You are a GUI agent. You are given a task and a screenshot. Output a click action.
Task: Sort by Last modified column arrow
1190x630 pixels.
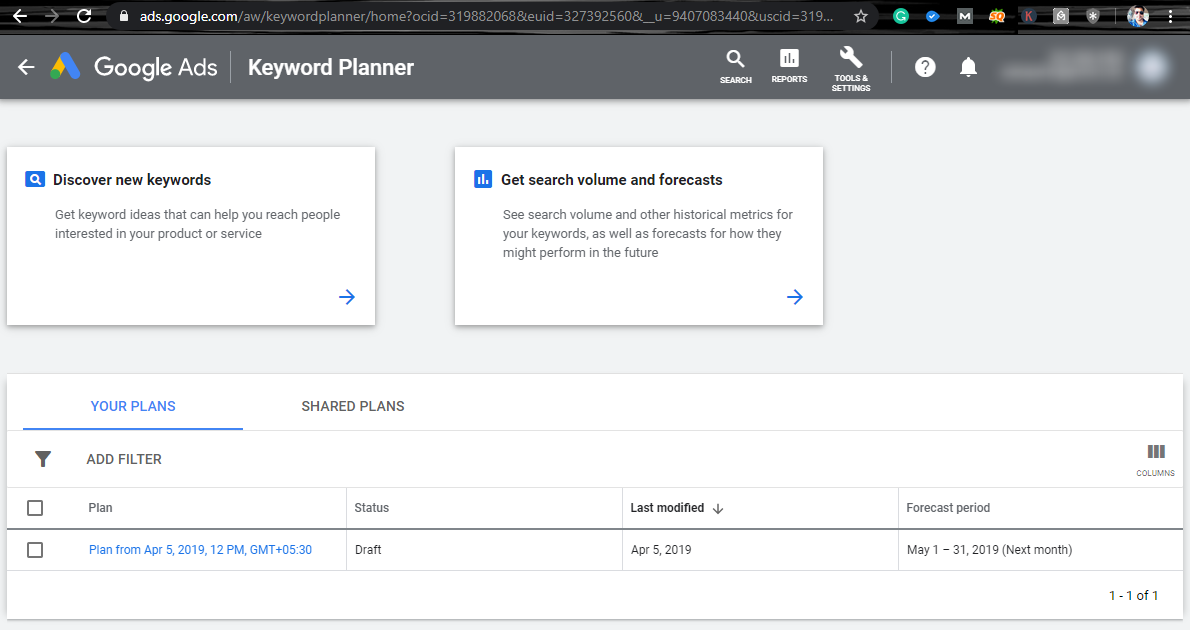(x=718, y=509)
